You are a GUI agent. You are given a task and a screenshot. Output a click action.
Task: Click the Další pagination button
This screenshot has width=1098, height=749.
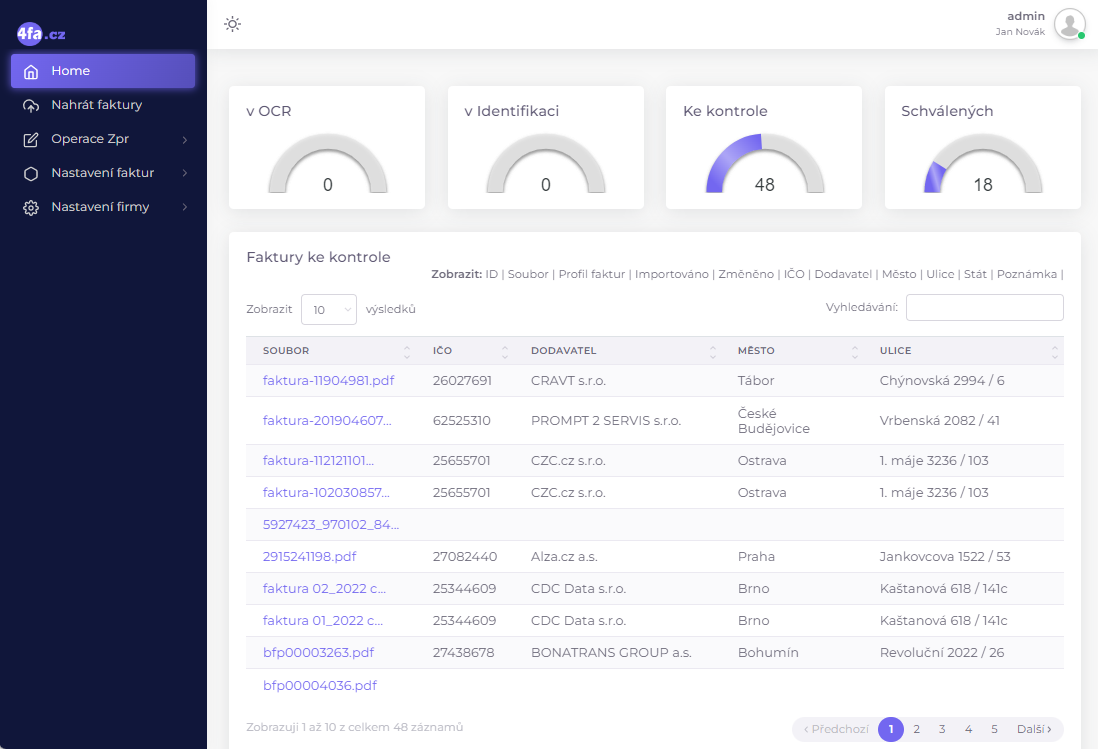click(1036, 729)
